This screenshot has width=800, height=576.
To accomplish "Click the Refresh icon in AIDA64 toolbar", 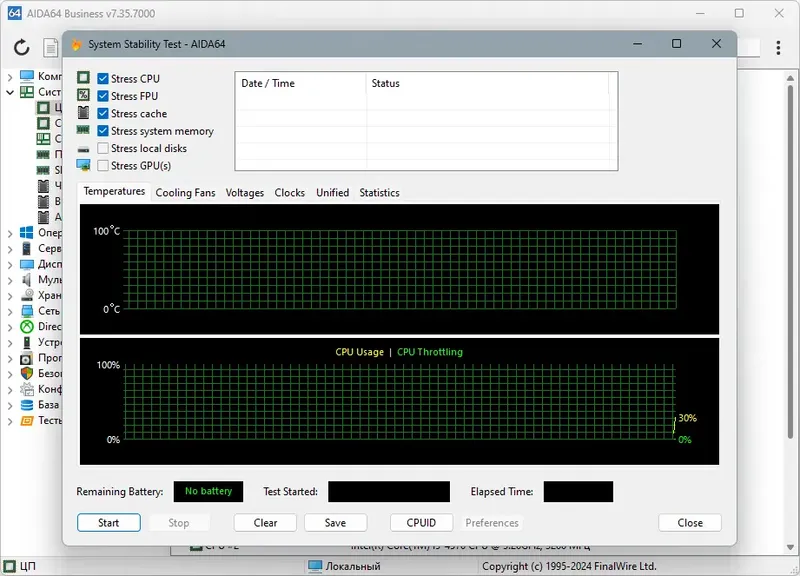I will pos(21,47).
